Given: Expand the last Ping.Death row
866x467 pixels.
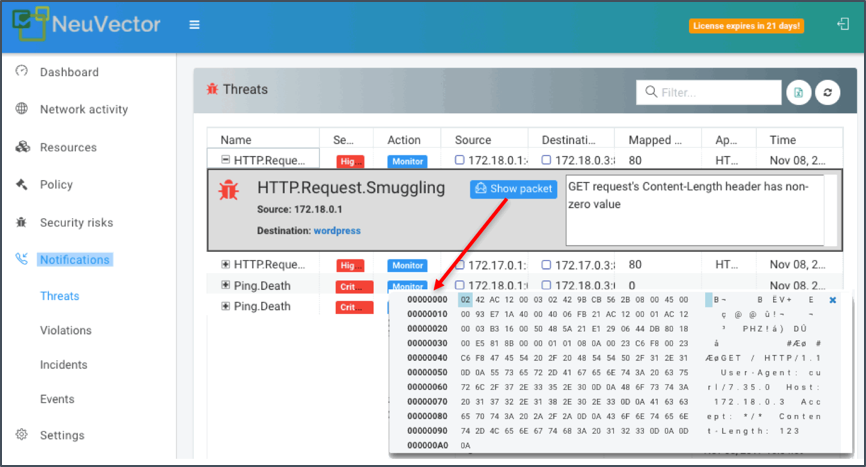Looking at the screenshot, I should (225, 306).
